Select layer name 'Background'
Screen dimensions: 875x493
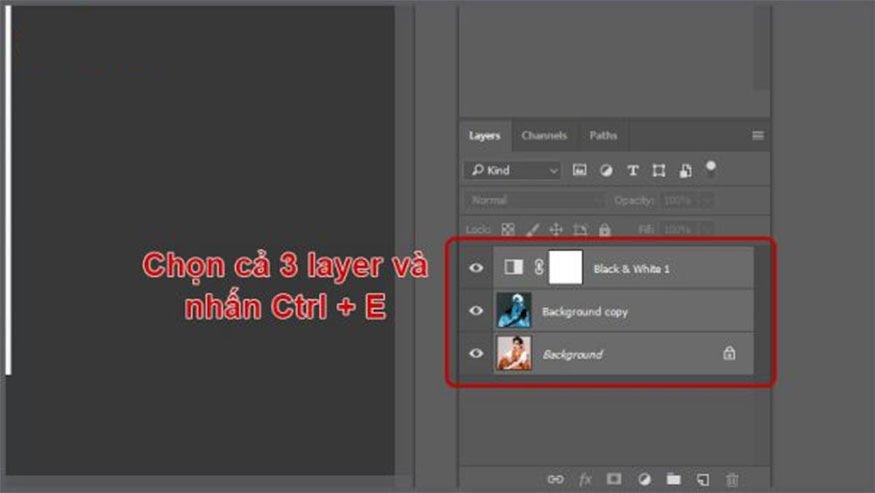[573, 355]
